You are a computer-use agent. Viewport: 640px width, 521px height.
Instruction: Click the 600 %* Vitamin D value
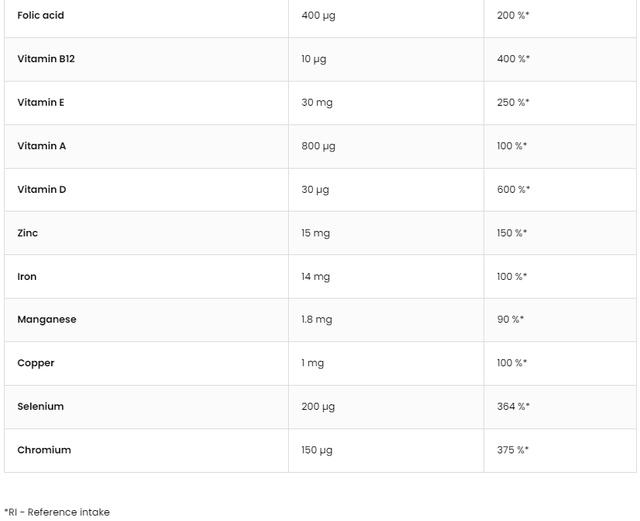[x=513, y=189]
